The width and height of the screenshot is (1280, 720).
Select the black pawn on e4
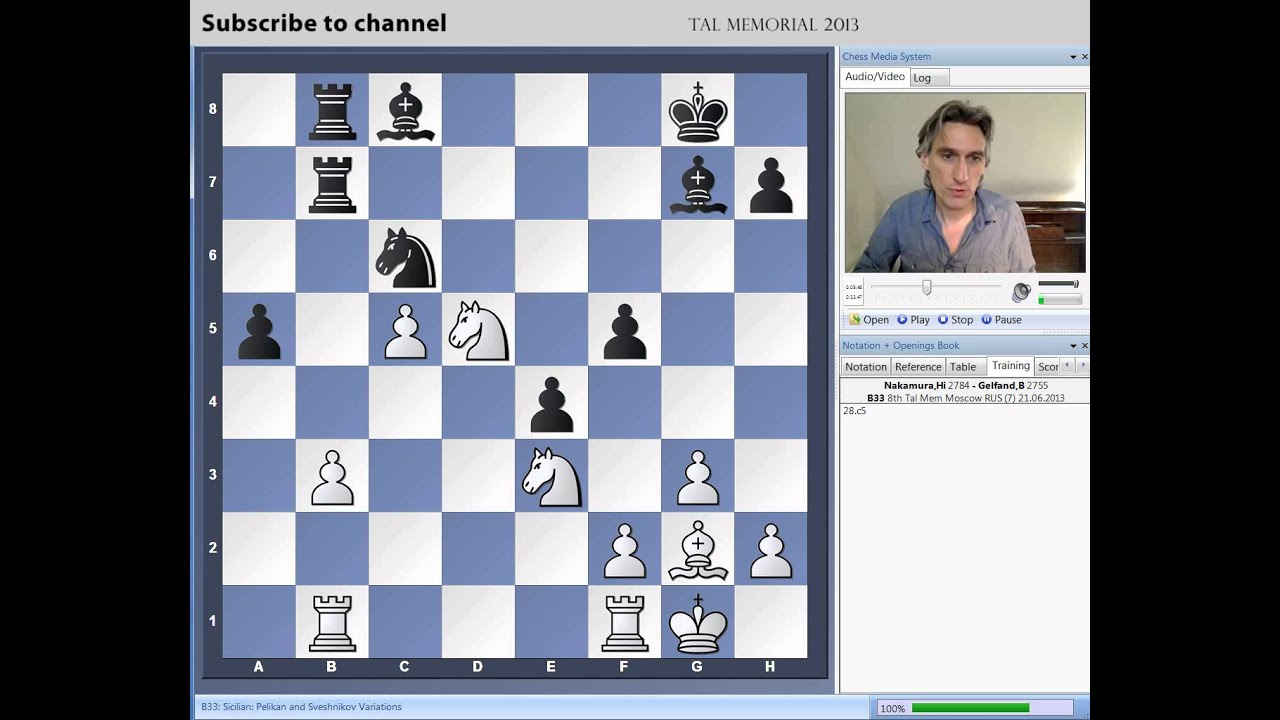coord(551,405)
